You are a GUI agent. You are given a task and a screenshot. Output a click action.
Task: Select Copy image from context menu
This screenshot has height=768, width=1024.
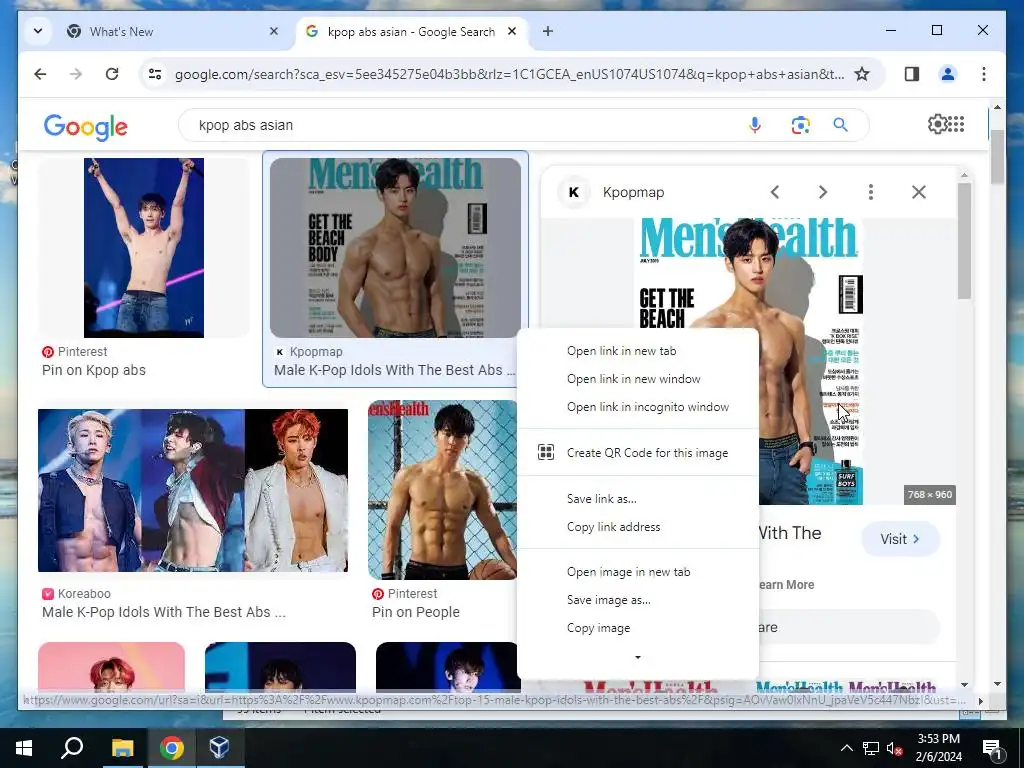[637, 628]
